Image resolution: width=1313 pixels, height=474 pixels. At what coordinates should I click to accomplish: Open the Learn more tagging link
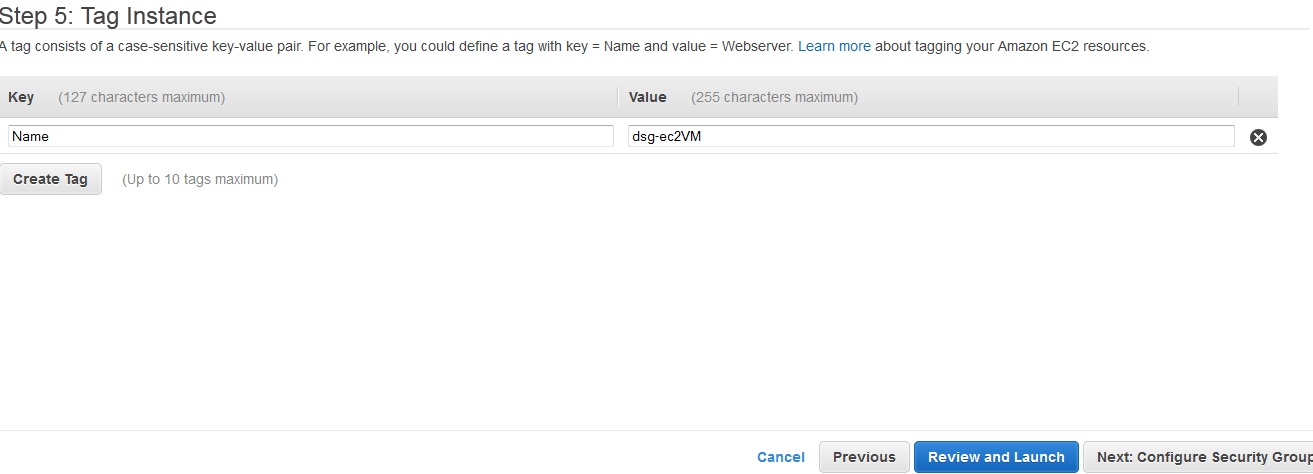click(x=834, y=46)
